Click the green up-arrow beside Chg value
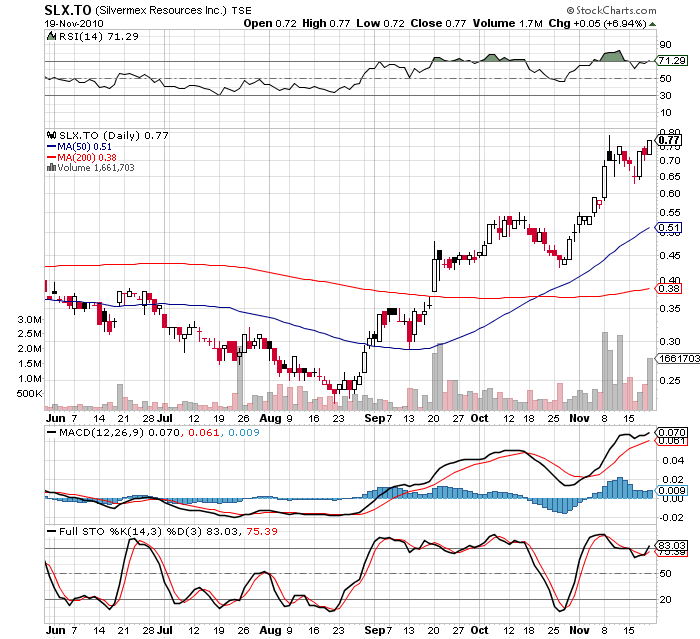This screenshot has width=700, height=639. tap(653, 21)
